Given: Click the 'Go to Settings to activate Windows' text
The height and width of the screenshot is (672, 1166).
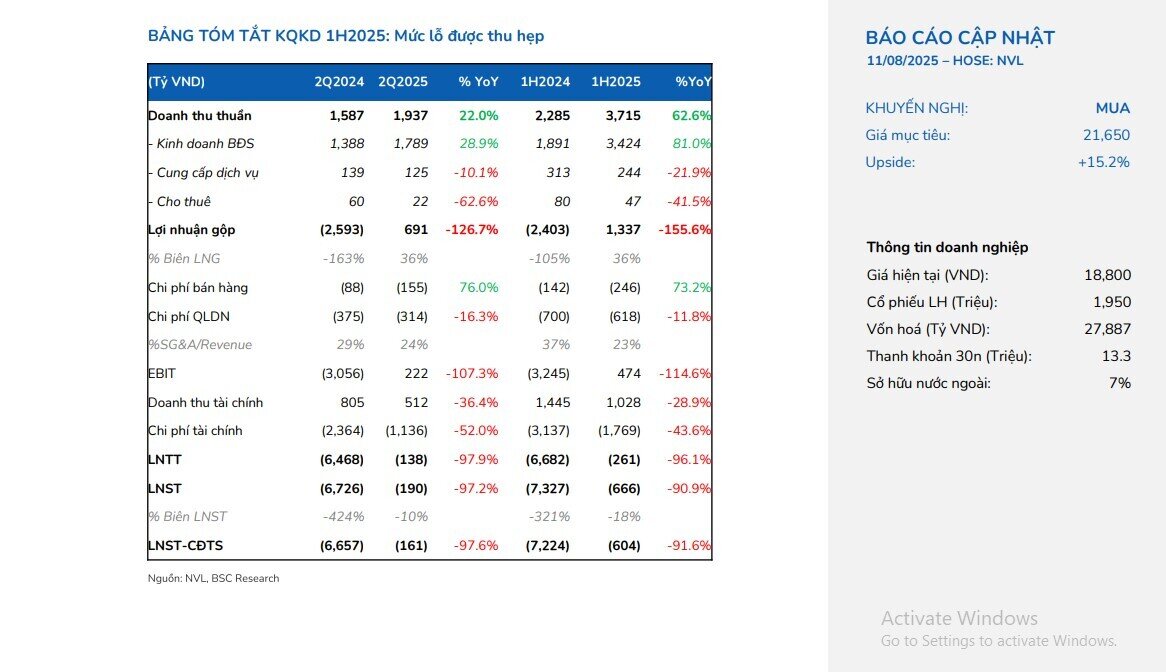Looking at the screenshot, I should [998, 641].
